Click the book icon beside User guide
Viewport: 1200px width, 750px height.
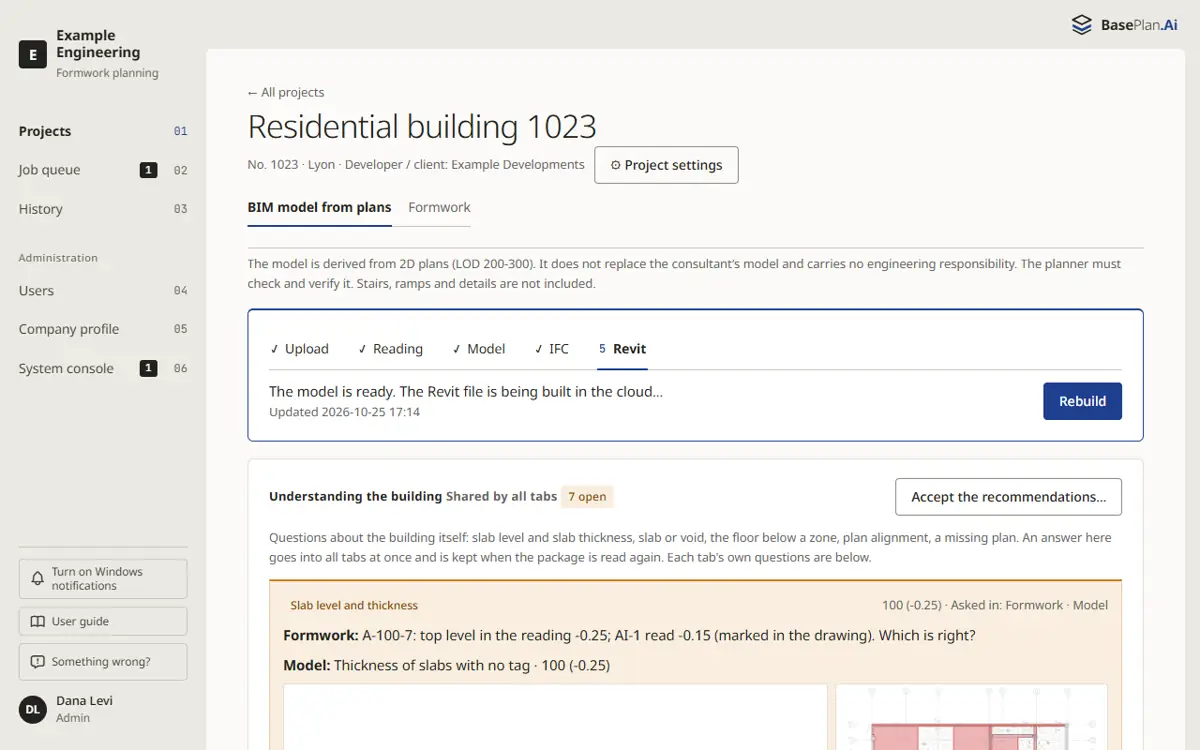click(38, 621)
